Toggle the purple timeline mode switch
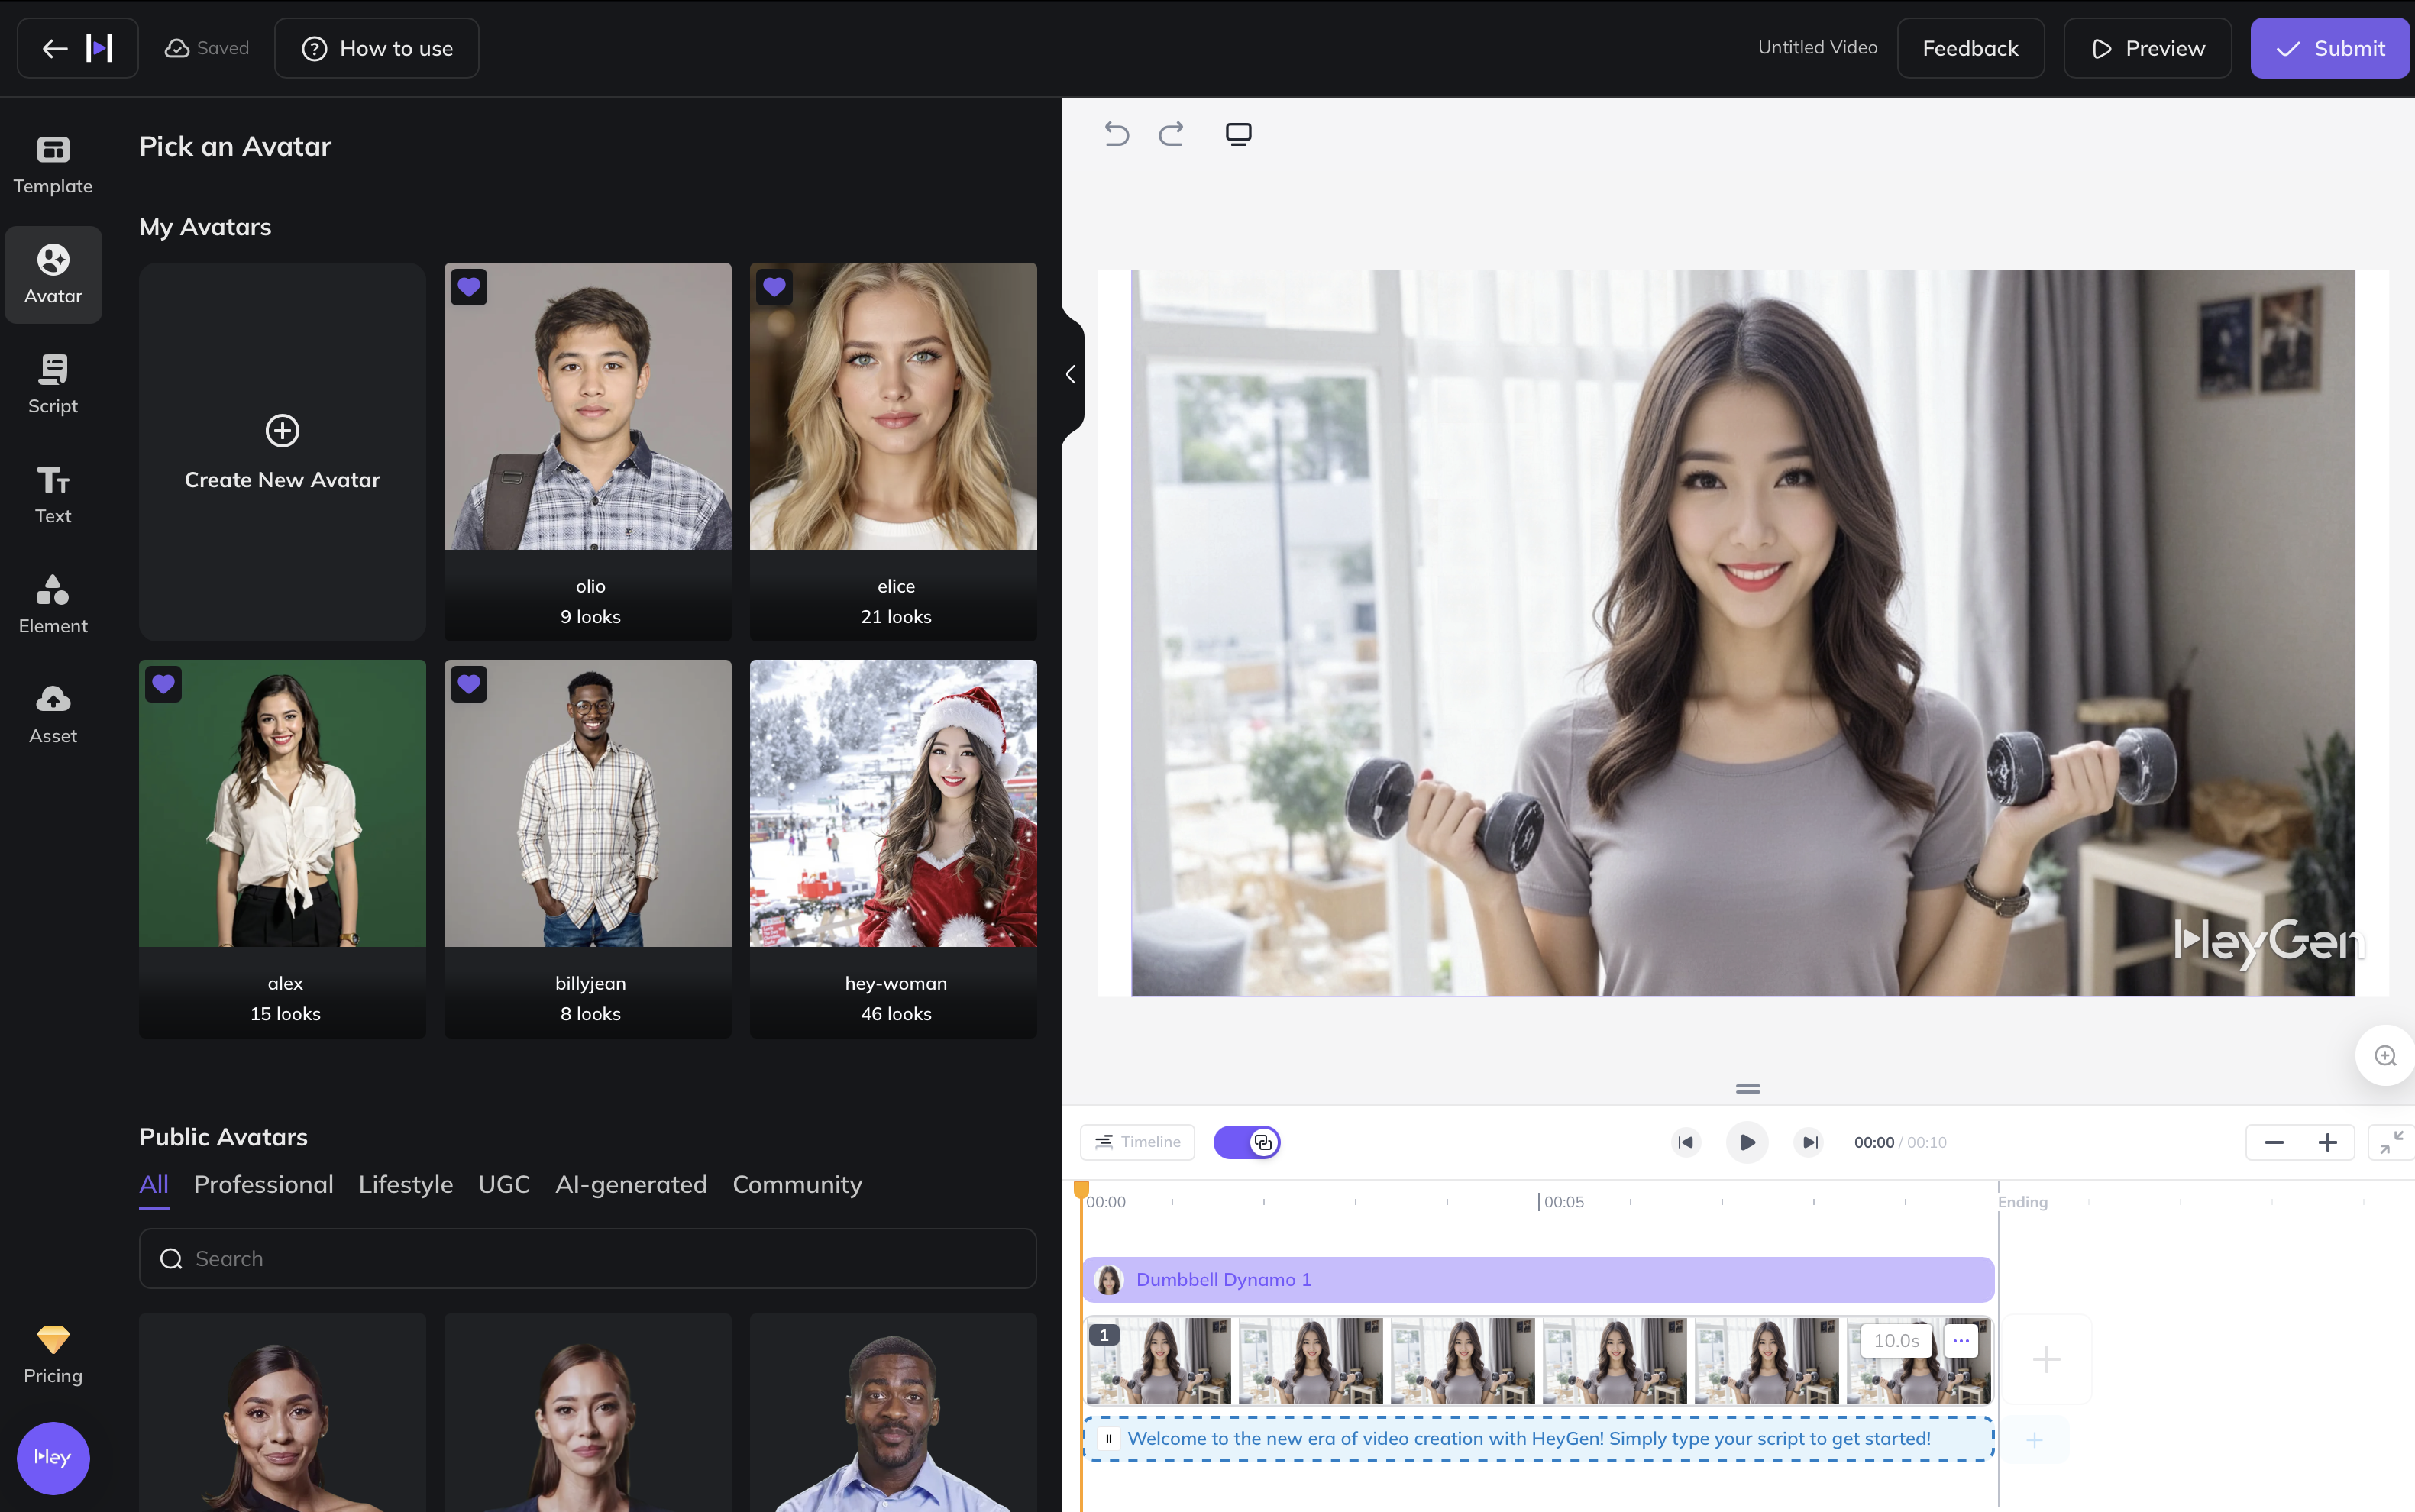 point(1246,1142)
